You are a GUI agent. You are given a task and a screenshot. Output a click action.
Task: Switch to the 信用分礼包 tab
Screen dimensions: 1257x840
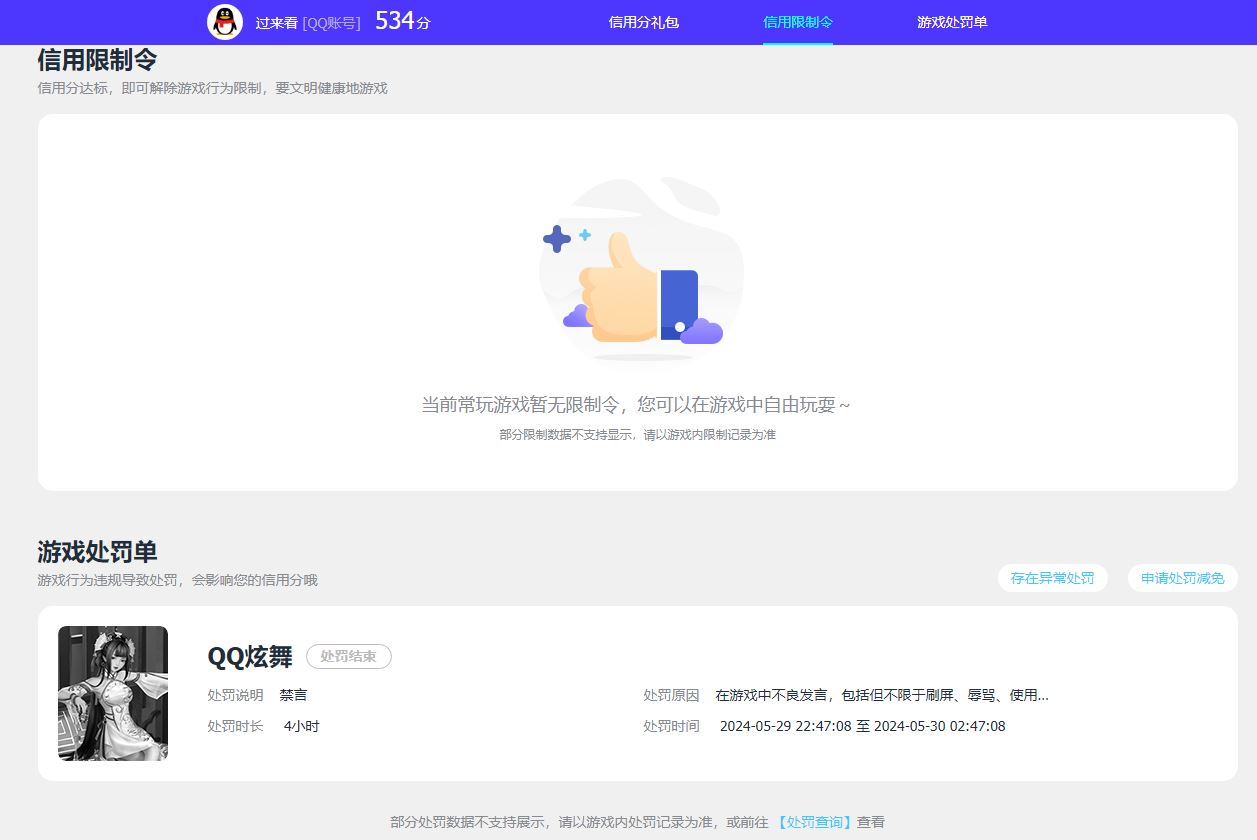pos(643,22)
